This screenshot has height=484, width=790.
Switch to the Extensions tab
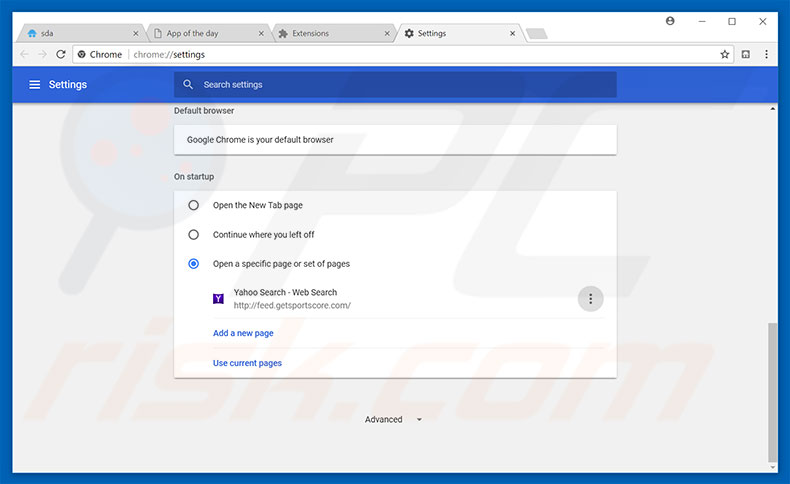pos(334,33)
